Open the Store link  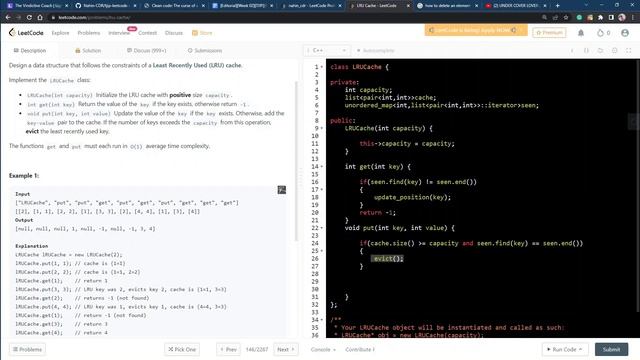coord(202,33)
